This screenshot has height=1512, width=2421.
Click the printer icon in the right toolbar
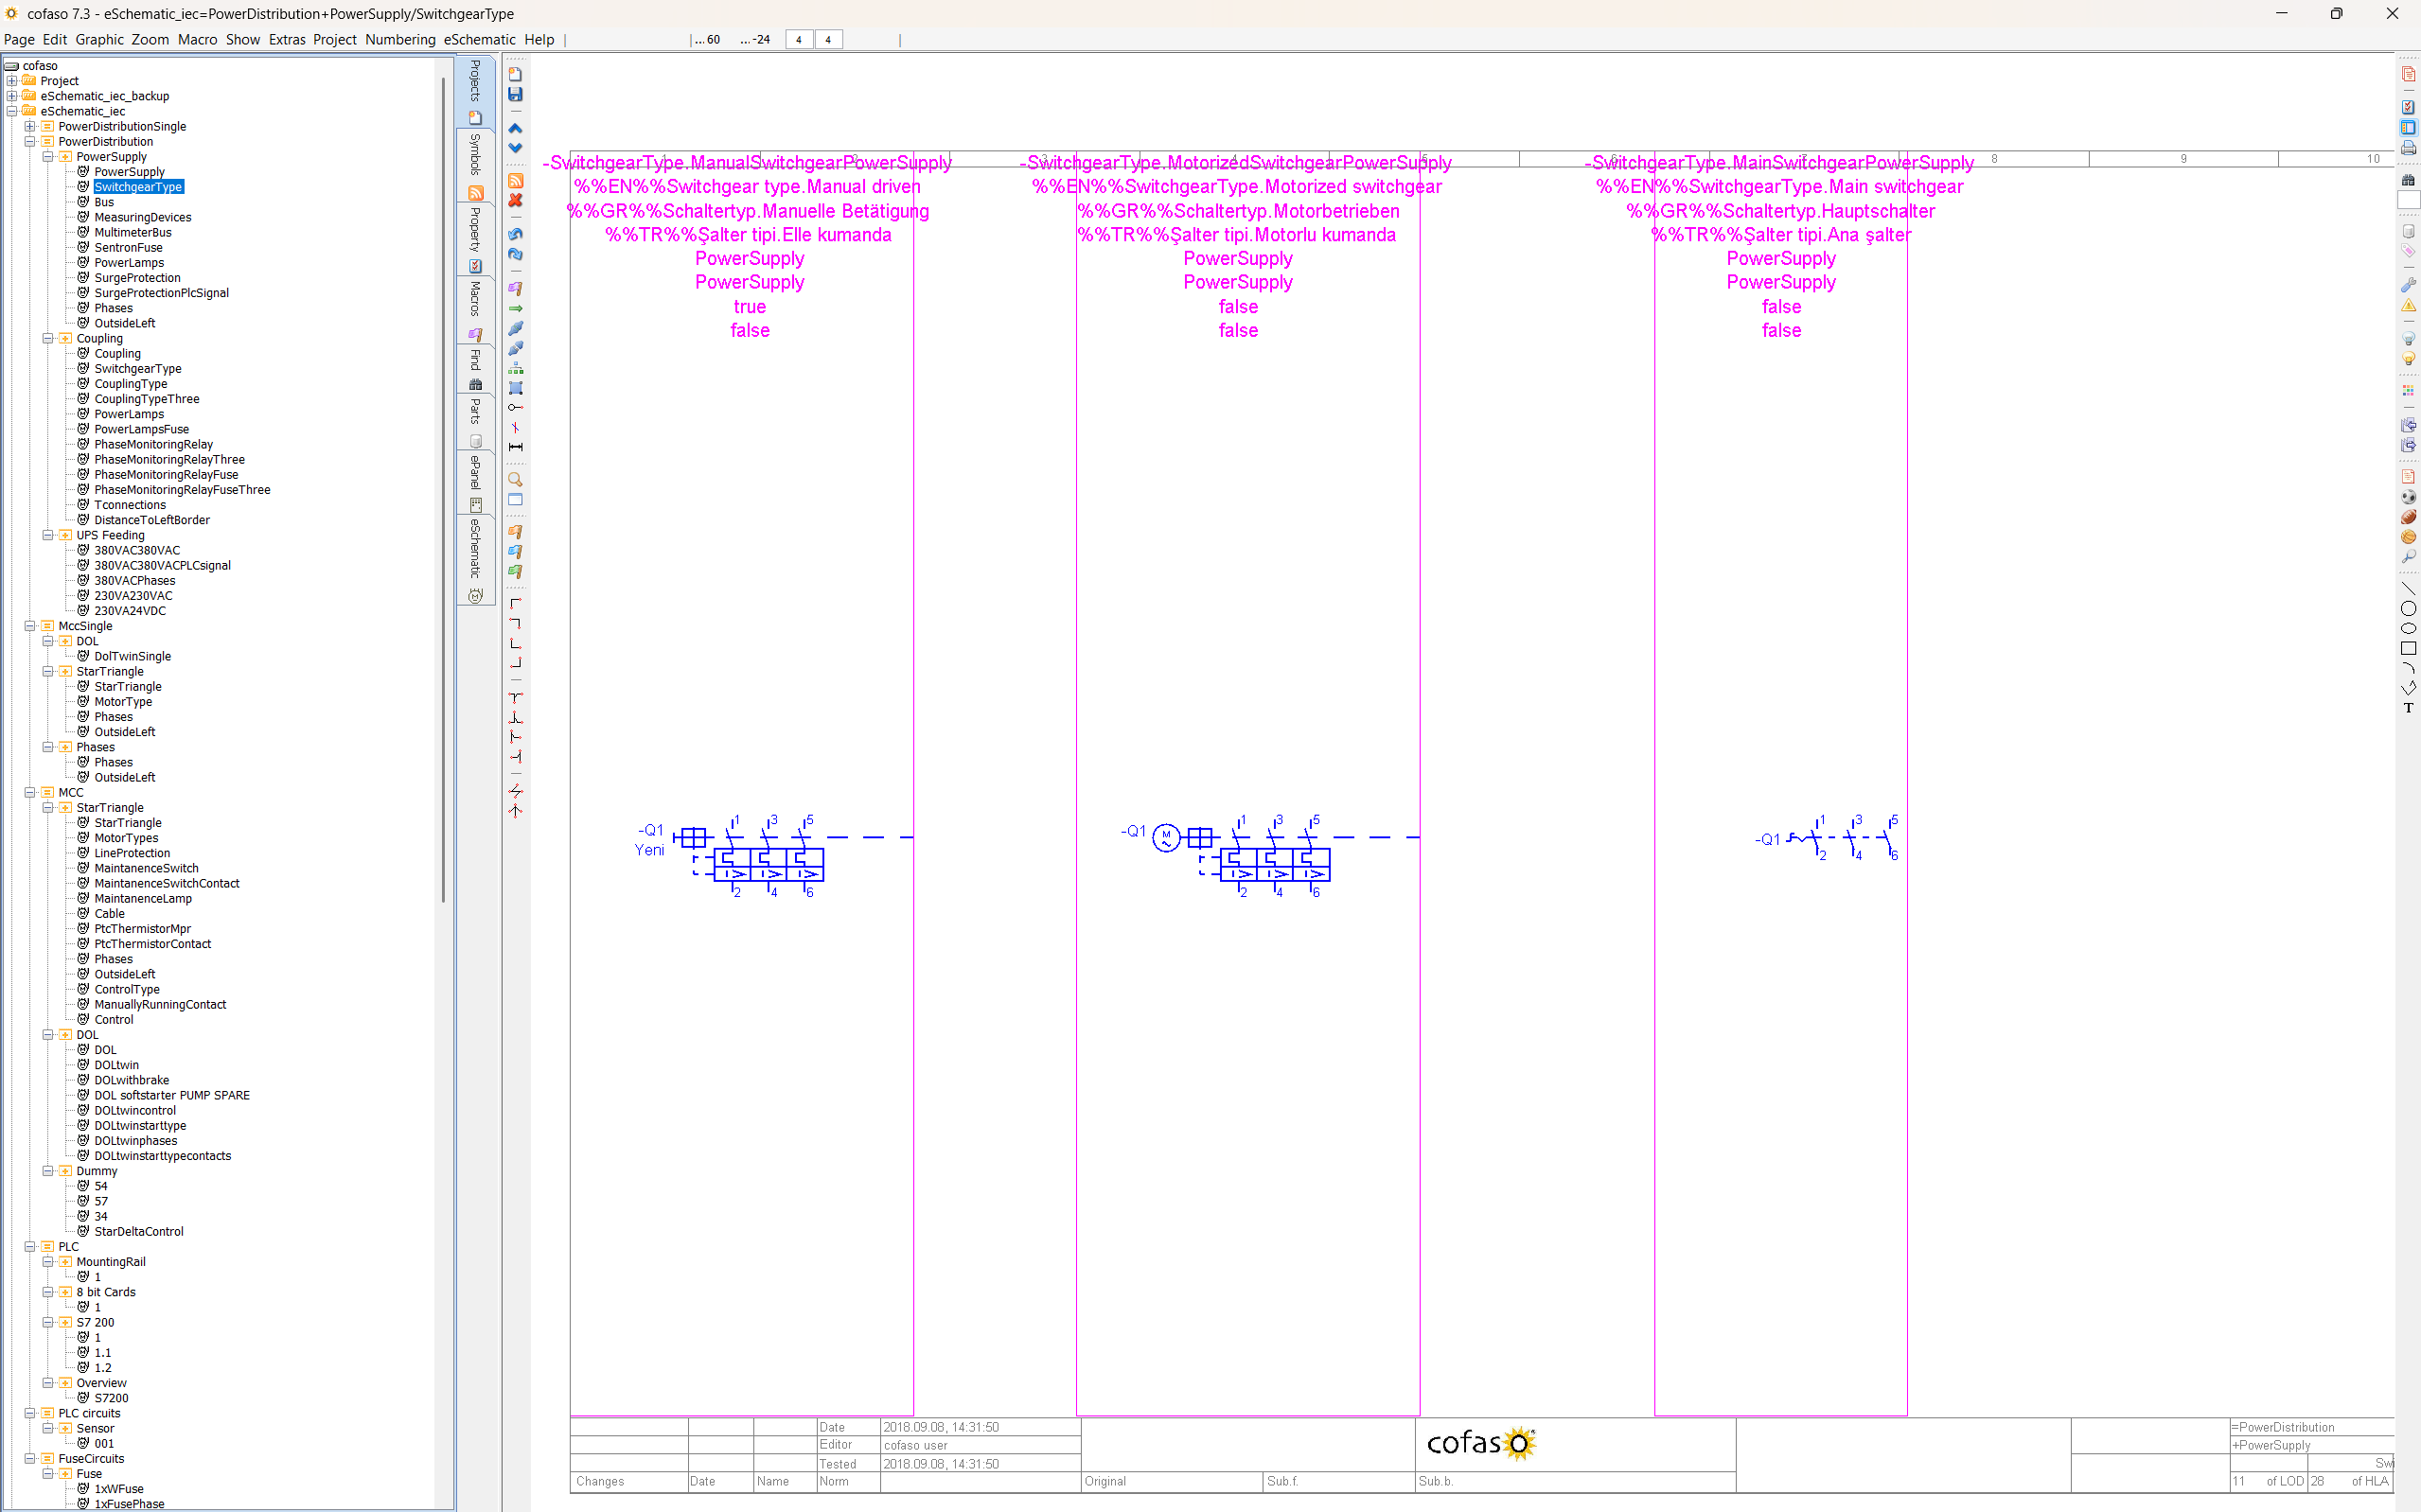[2408, 148]
